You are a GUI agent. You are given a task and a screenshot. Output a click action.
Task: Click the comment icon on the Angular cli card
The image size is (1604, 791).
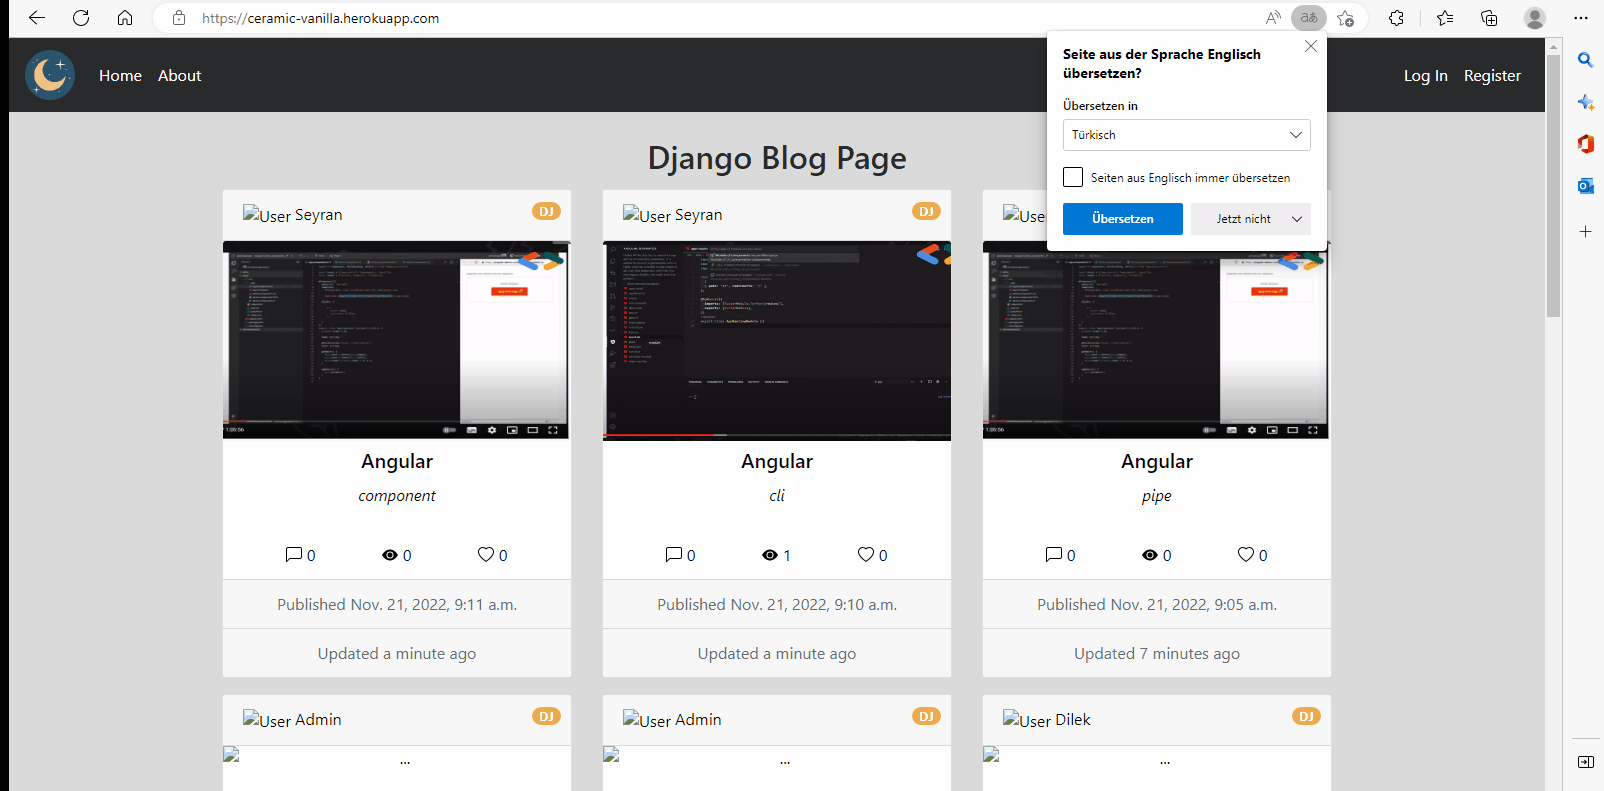point(673,554)
